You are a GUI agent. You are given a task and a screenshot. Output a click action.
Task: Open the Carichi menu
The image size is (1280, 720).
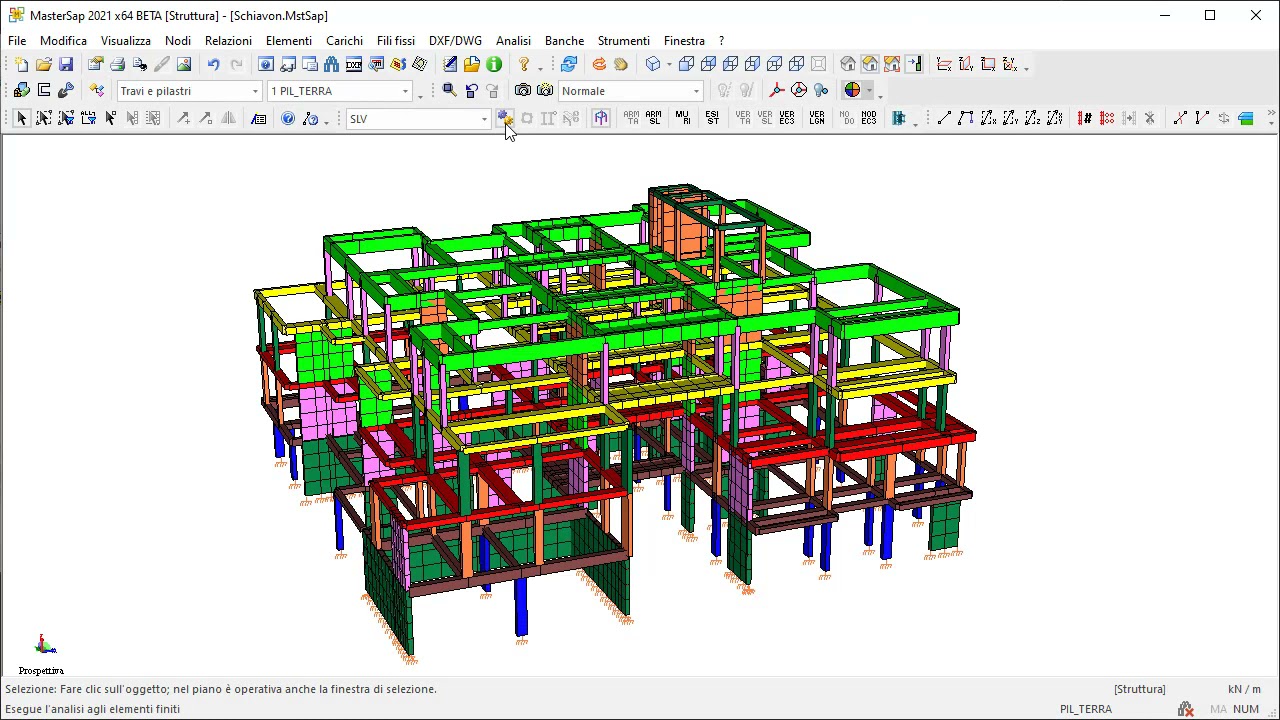tap(344, 41)
